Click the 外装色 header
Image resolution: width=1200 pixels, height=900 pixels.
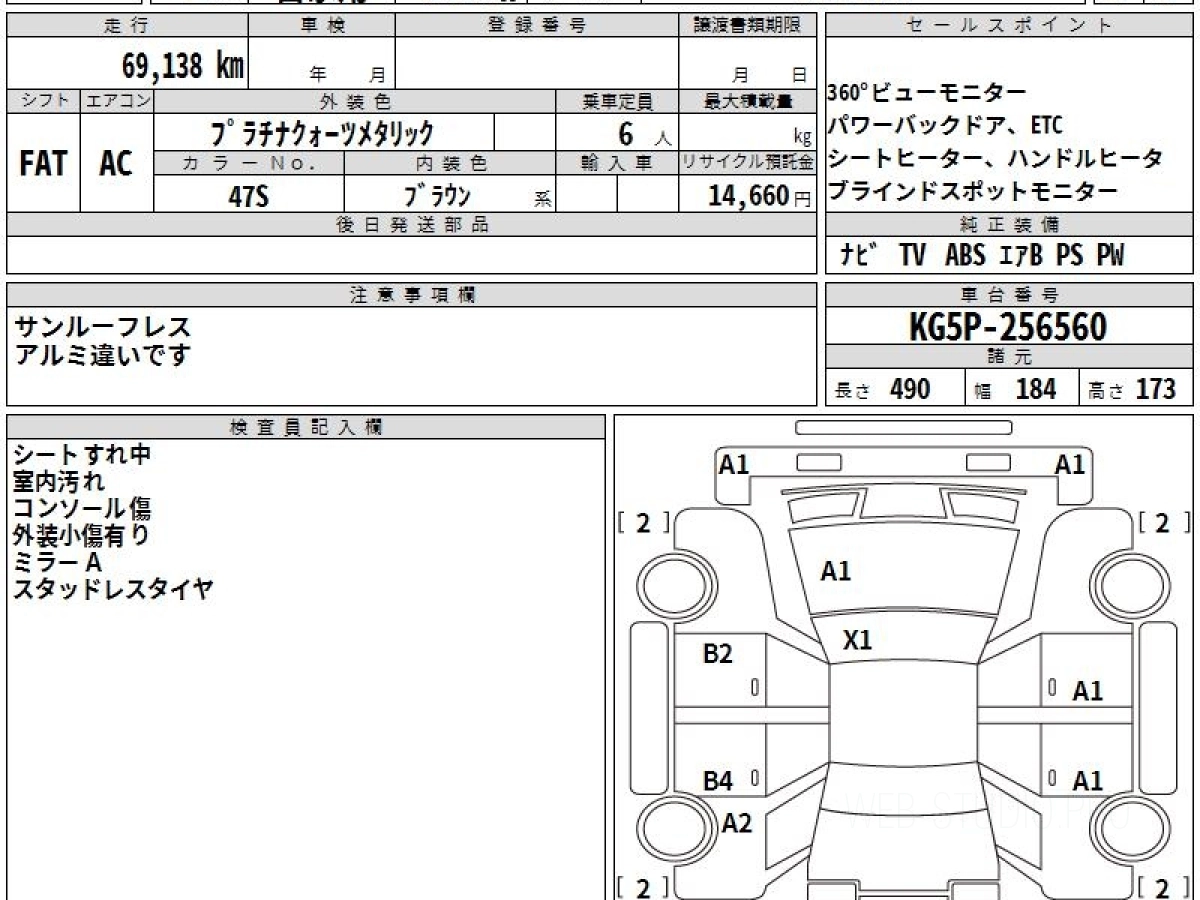[355, 101]
